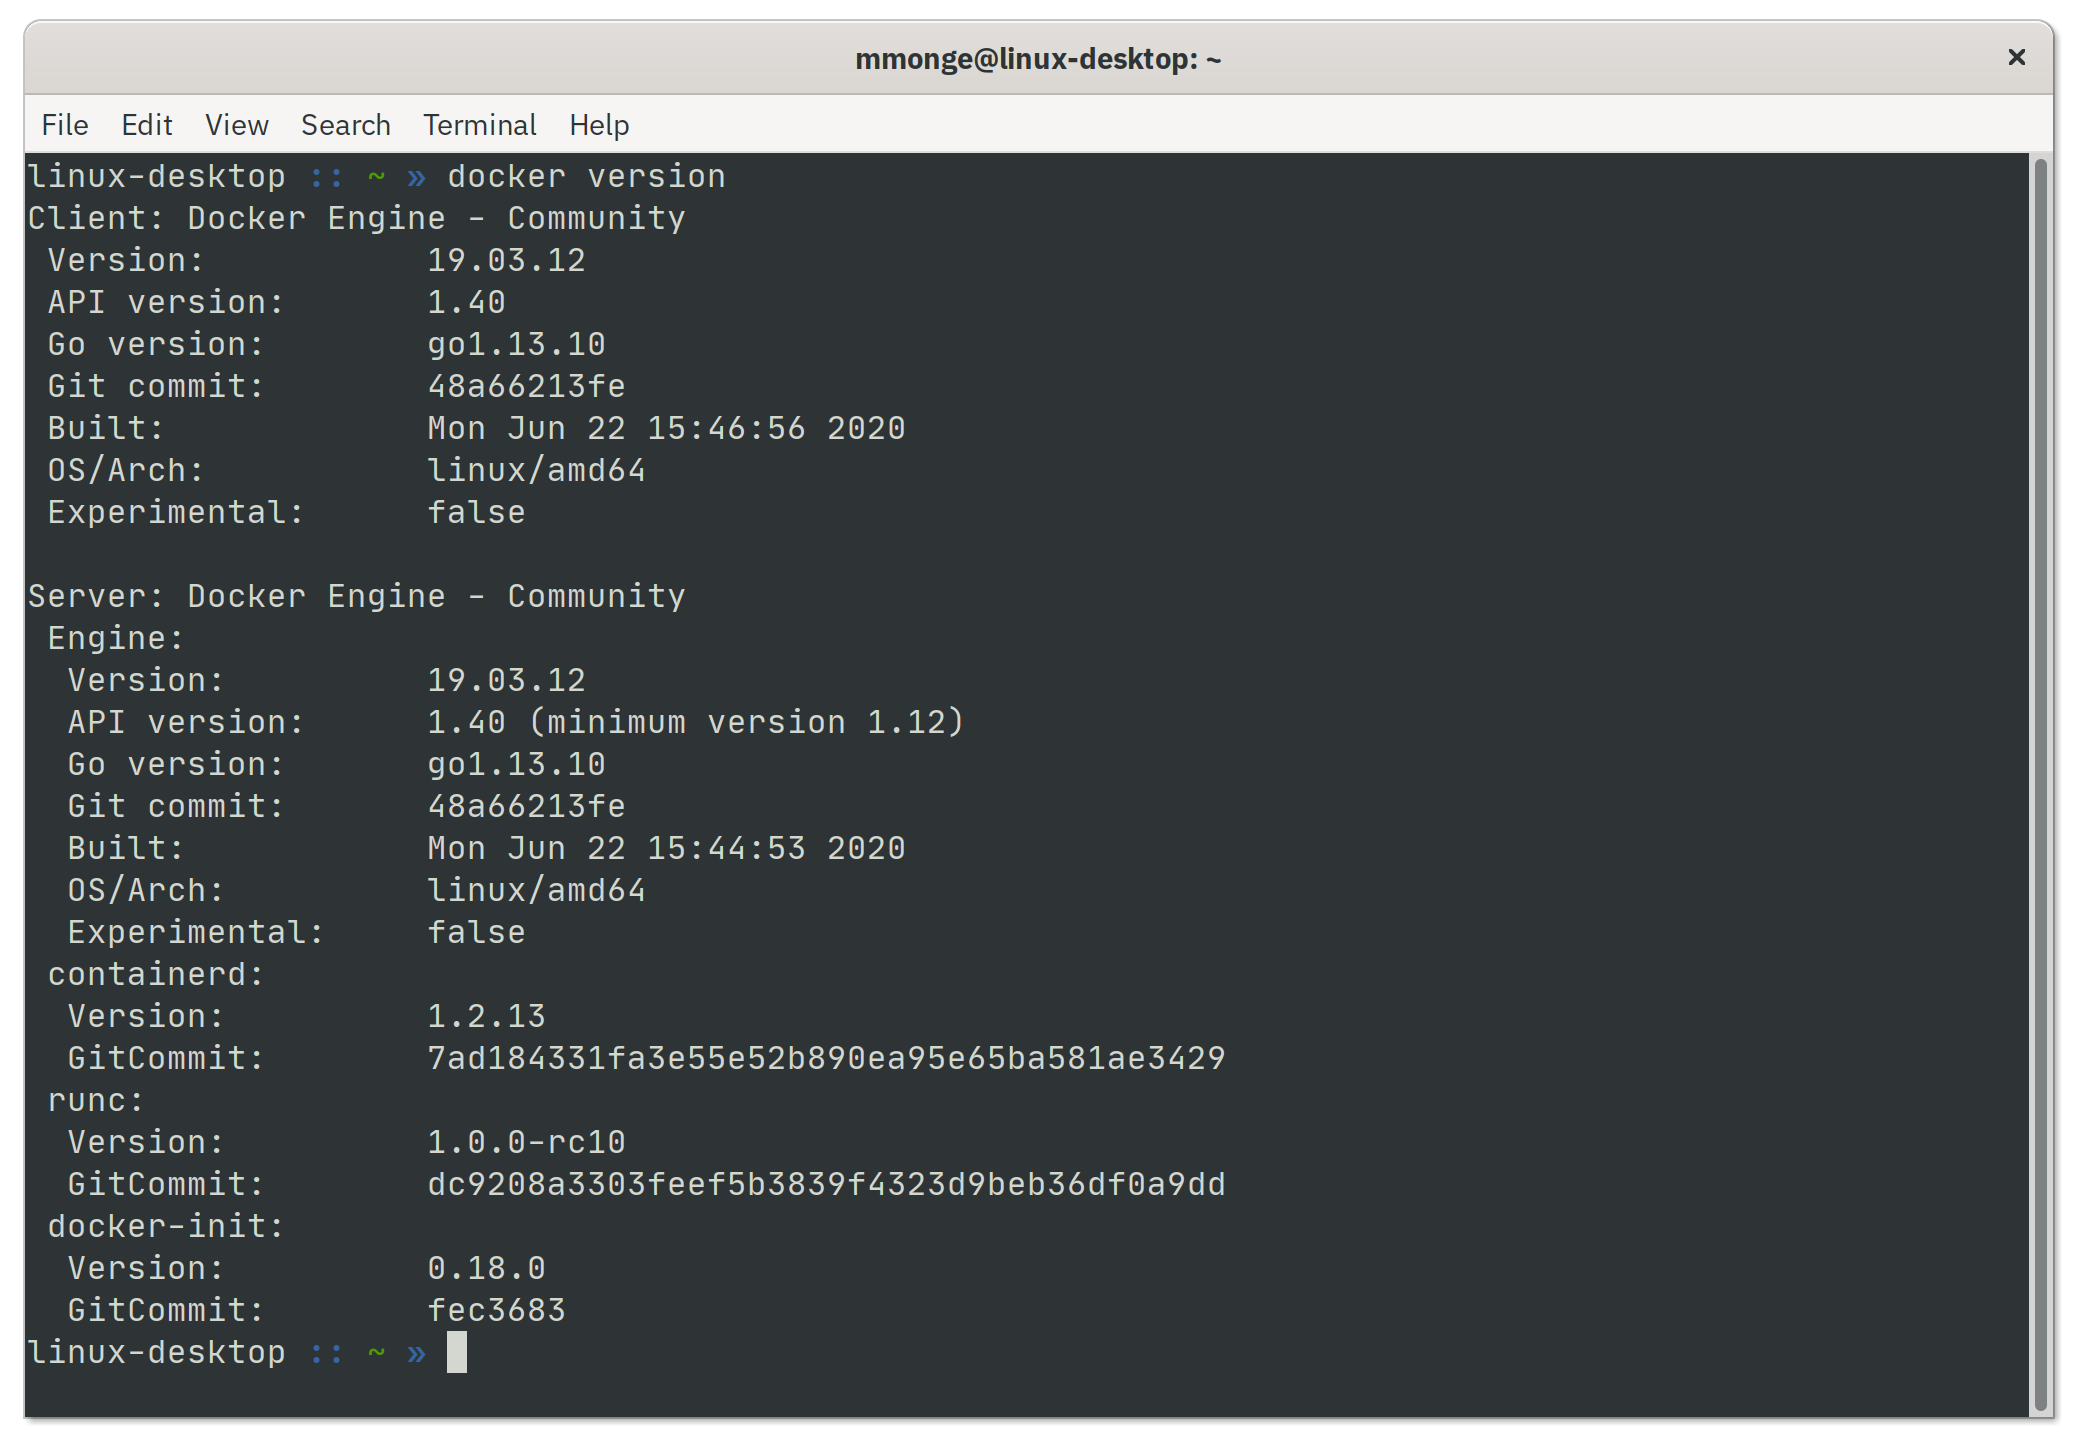Click client Go version go1.13.10
Image resolution: width=2082 pixels, height=1446 pixels.
click(516, 345)
